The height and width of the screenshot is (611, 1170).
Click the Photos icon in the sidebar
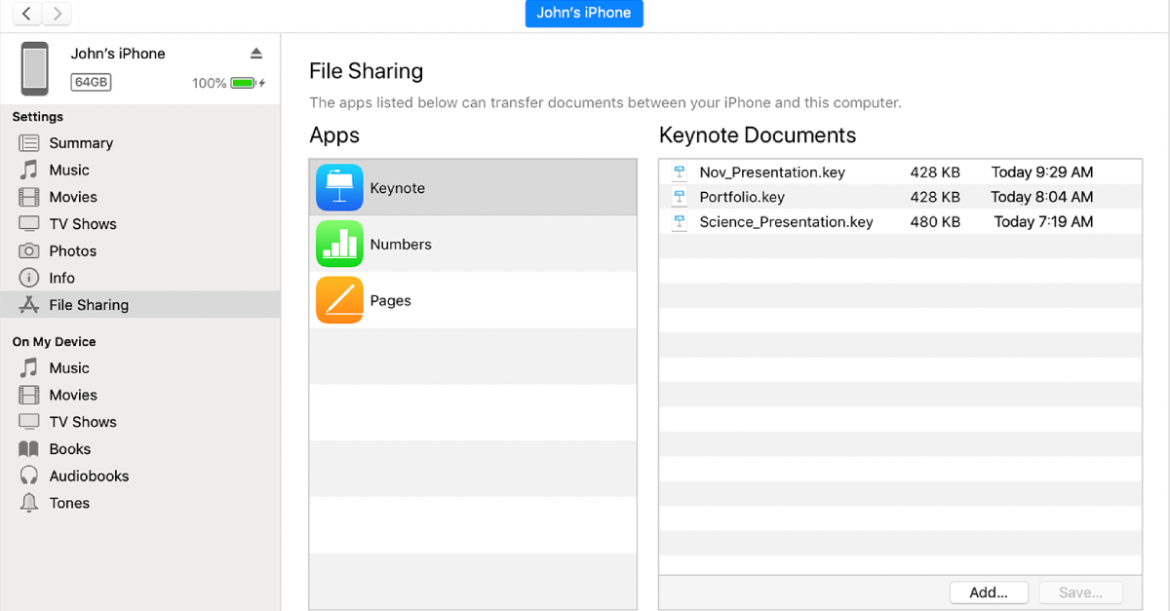[29, 250]
